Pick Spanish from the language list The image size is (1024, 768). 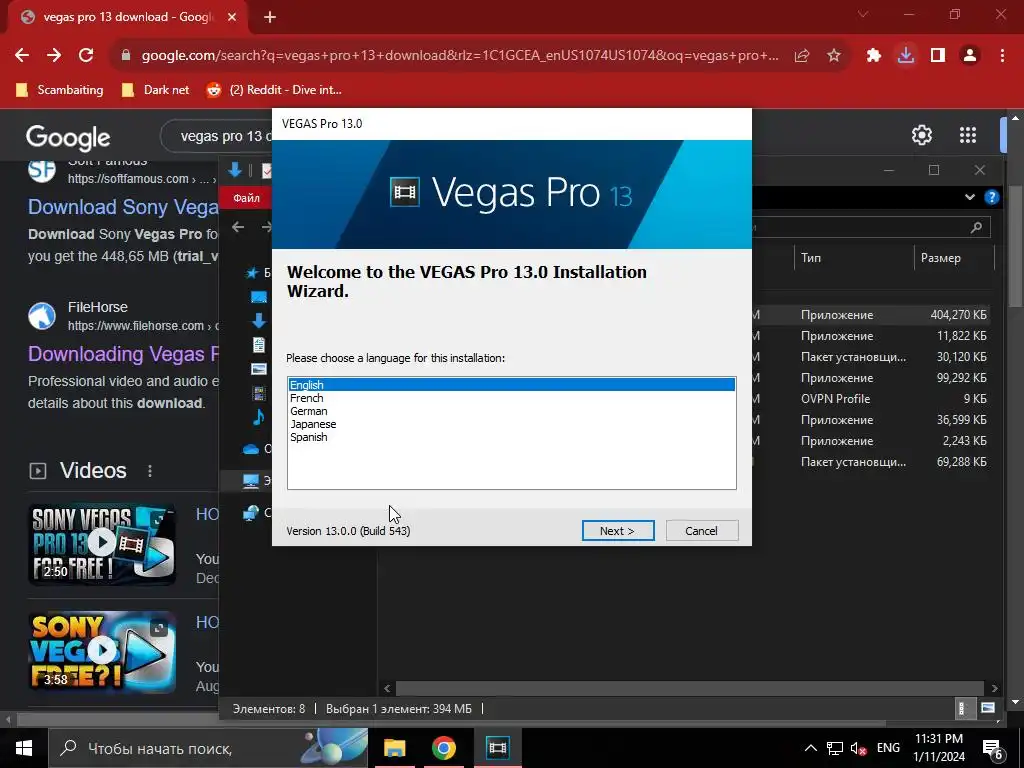[308, 437]
